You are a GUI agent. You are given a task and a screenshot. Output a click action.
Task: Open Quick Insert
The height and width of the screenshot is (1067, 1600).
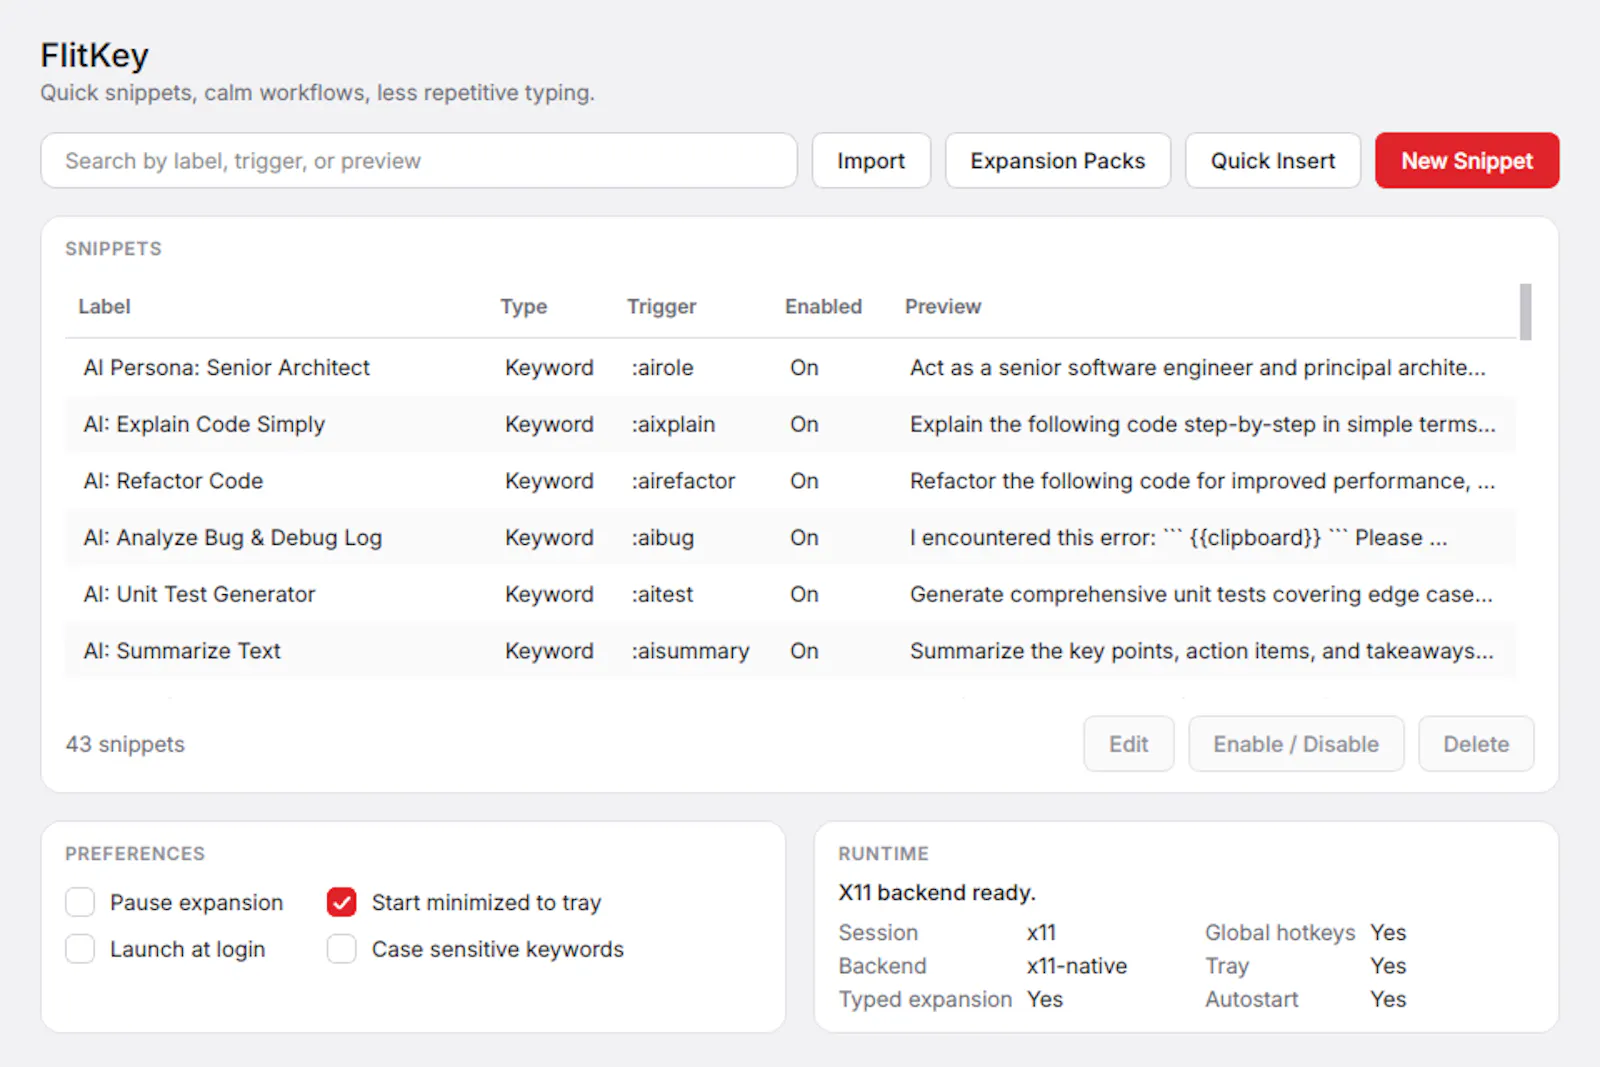1273,161
